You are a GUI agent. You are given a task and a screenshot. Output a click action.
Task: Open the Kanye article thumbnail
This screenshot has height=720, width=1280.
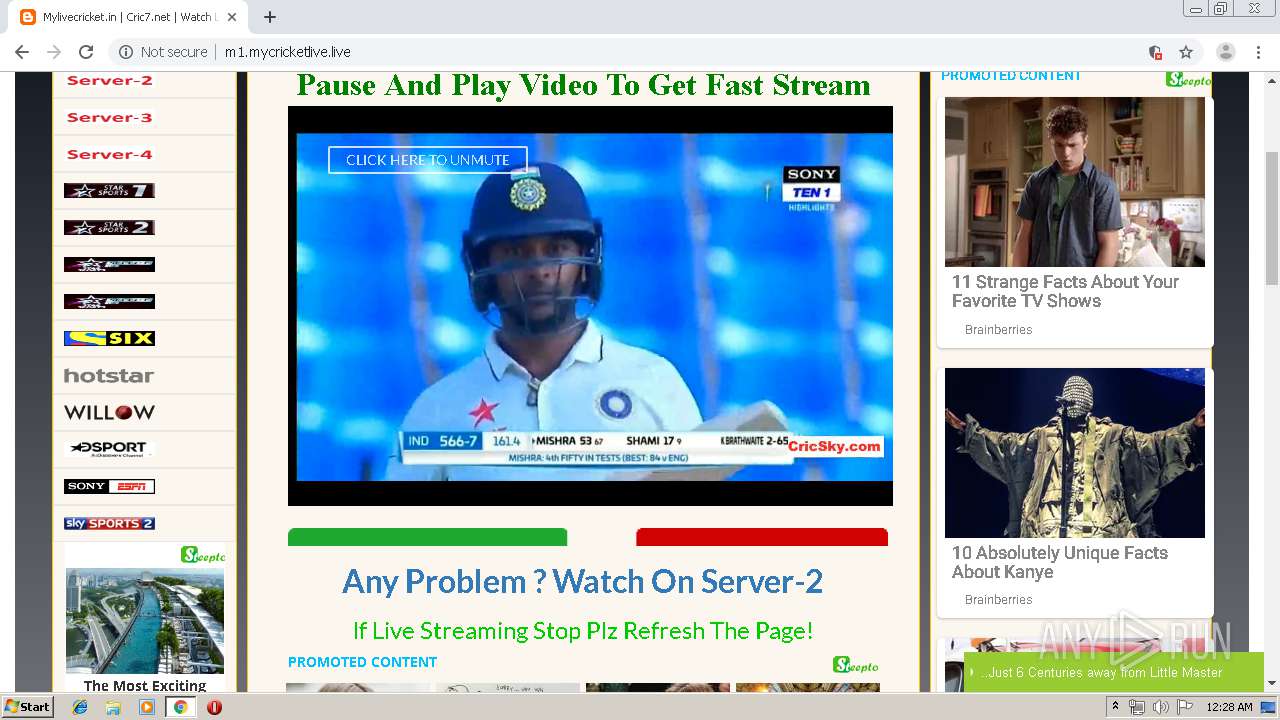(1075, 453)
